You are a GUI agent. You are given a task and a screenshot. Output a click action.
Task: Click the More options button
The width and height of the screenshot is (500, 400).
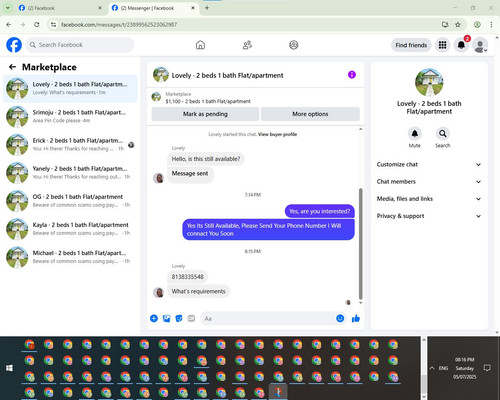(x=310, y=114)
